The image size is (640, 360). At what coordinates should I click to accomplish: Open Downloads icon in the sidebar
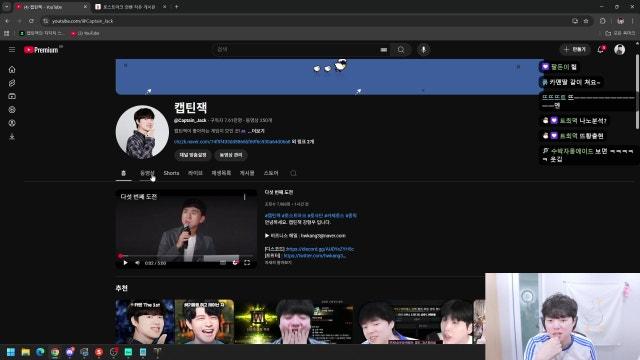tap(12, 137)
